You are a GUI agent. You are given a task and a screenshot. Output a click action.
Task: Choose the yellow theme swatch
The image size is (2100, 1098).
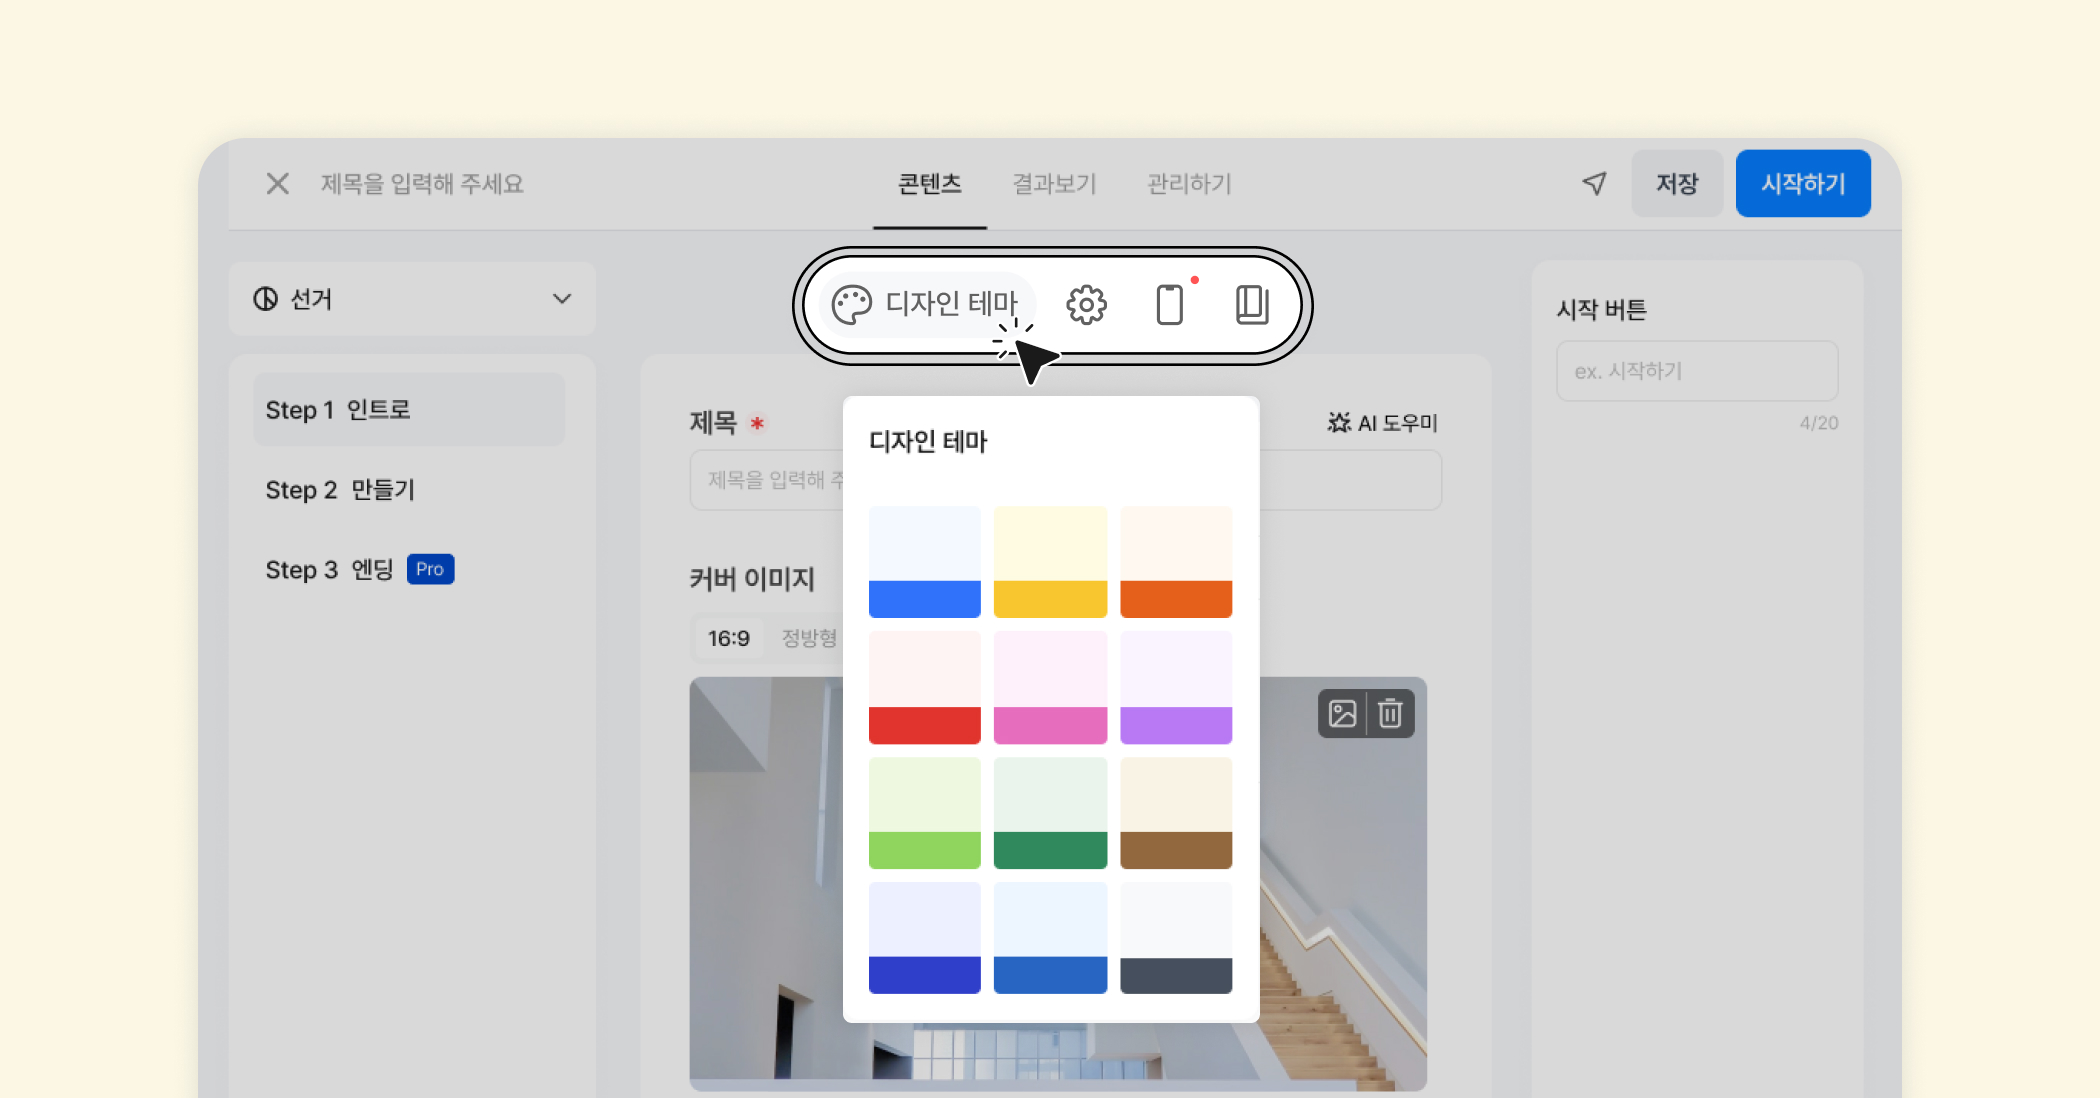pos(1050,562)
